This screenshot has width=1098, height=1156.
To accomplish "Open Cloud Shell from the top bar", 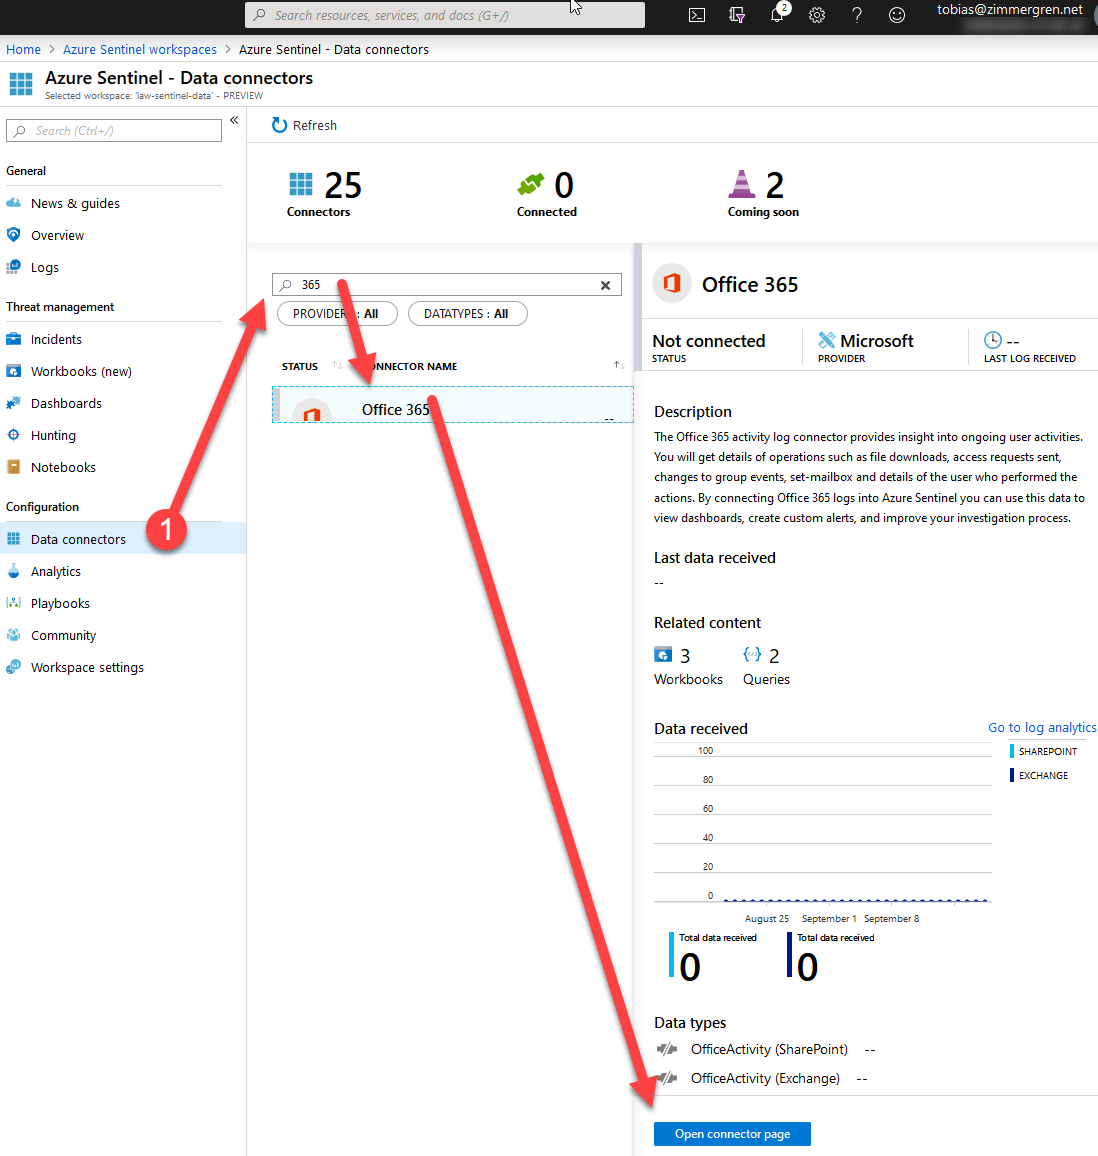I will 697,15.
